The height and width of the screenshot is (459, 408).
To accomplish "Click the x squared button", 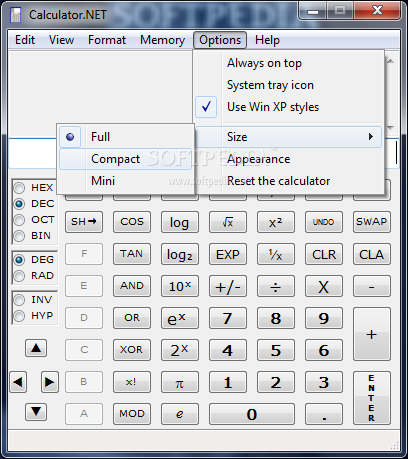I will (x=276, y=222).
